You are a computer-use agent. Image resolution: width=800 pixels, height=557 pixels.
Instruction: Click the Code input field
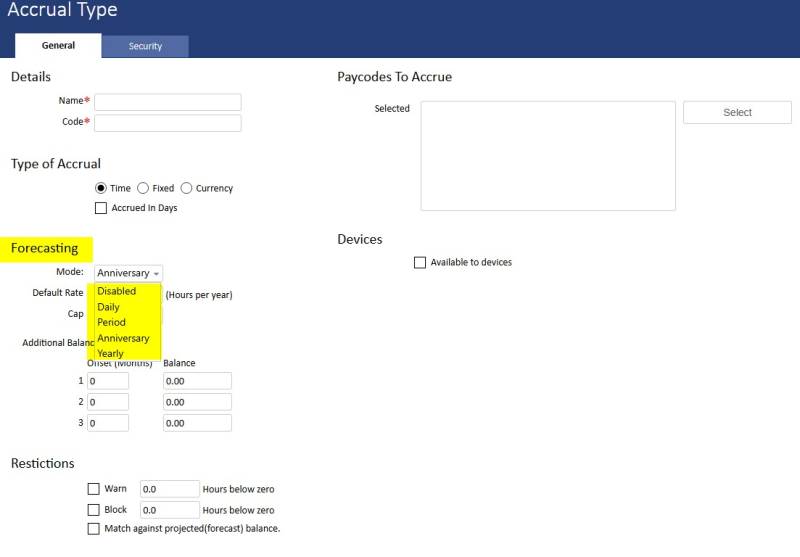coord(167,123)
